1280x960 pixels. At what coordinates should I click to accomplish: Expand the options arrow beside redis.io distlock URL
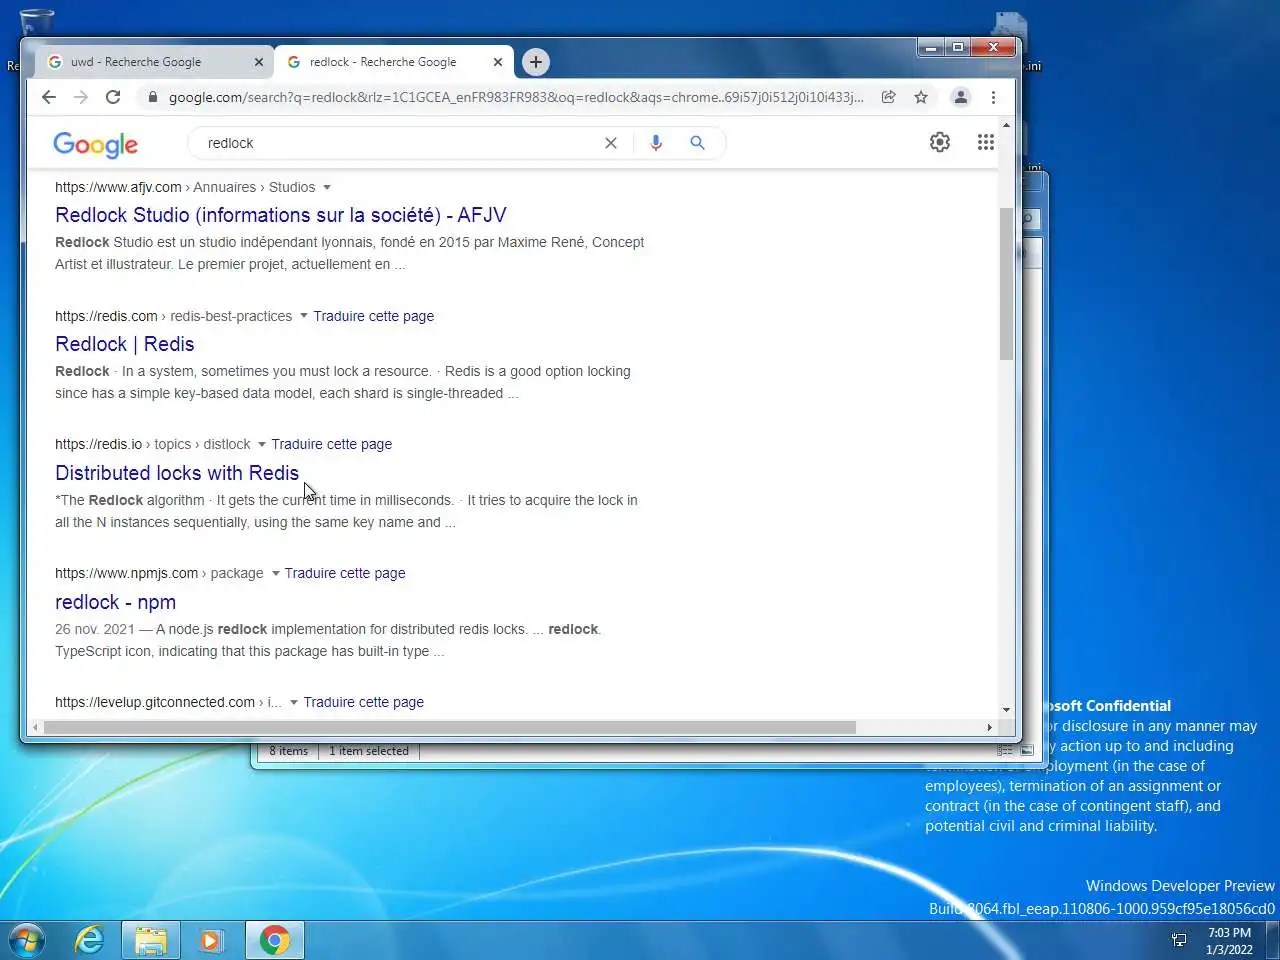(262, 444)
